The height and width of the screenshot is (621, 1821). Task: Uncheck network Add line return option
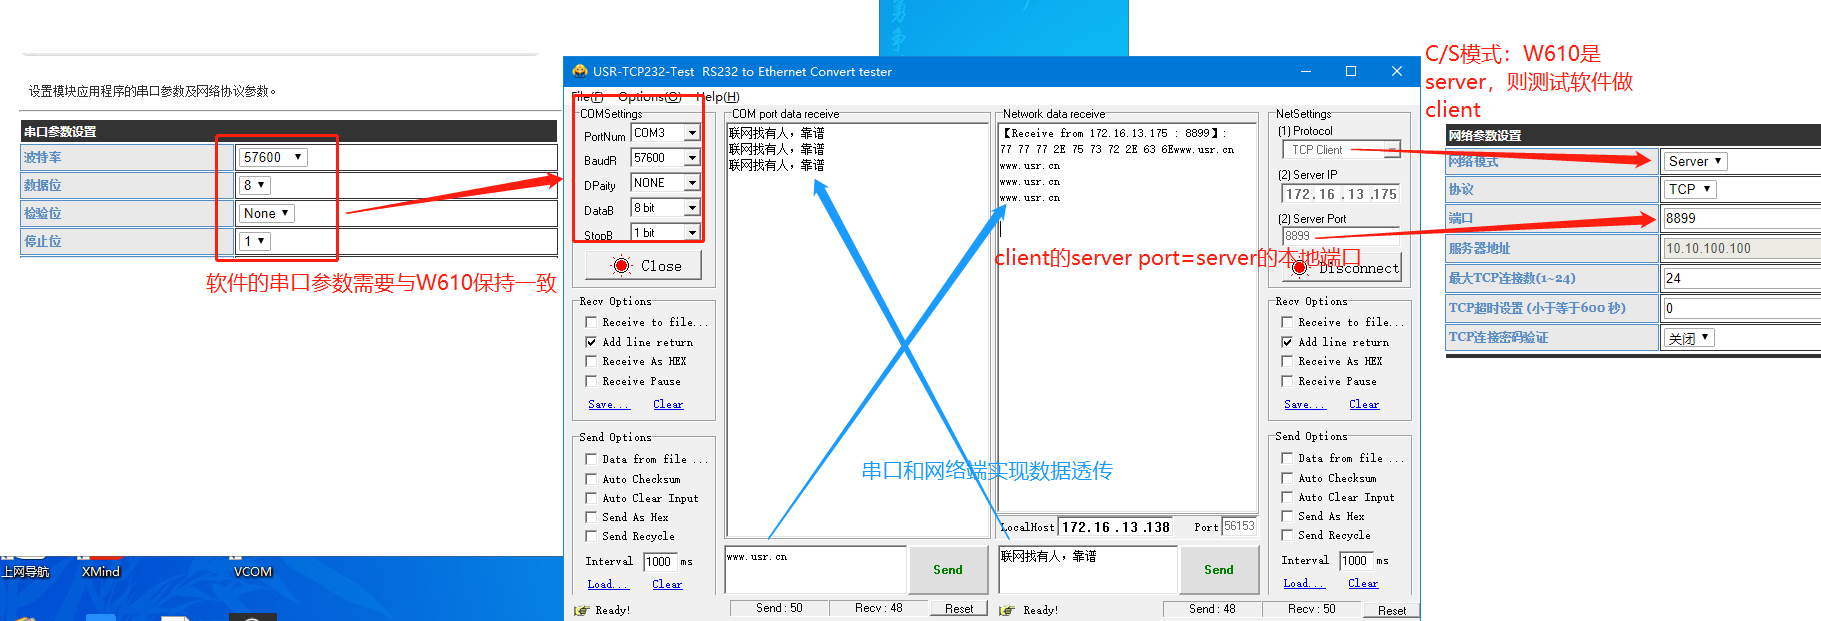tap(1287, 342)
